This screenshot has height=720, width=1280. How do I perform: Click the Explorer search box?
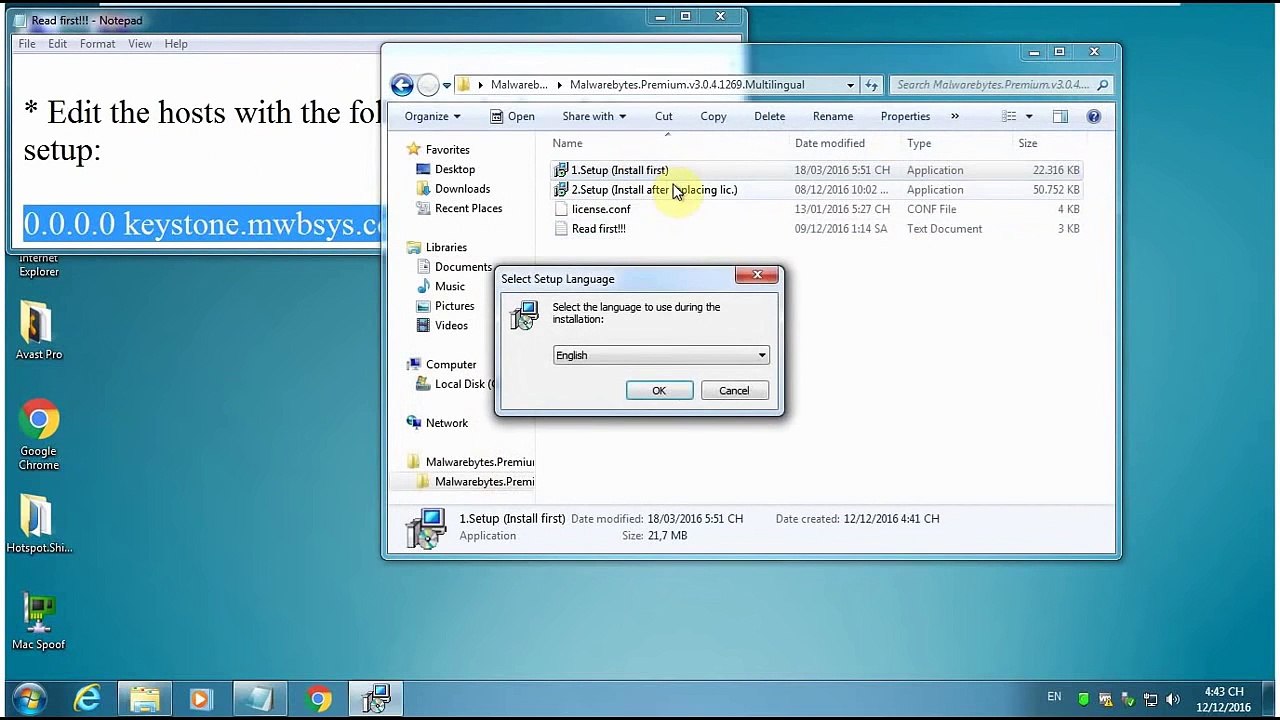(x=1002, y=85)
